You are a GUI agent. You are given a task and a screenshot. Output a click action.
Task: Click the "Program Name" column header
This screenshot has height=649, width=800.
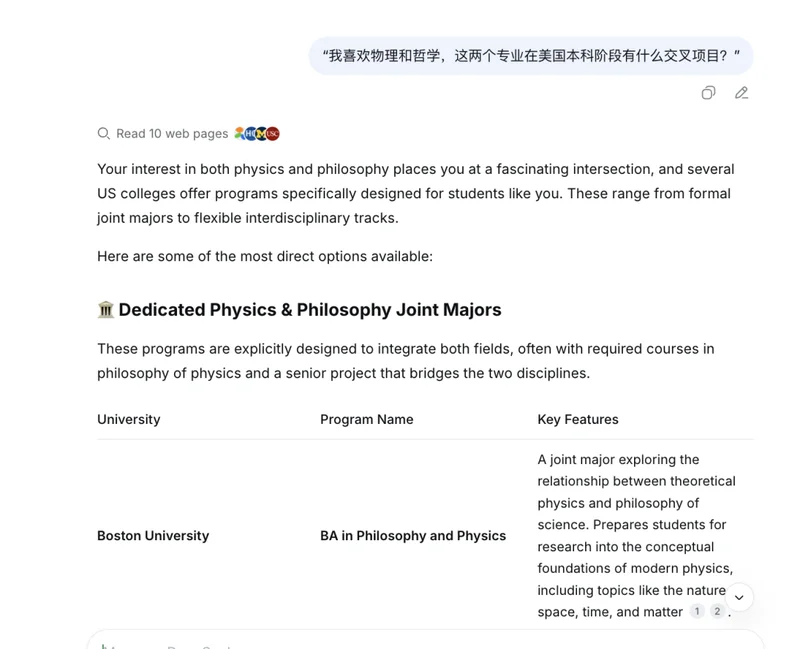366,420
